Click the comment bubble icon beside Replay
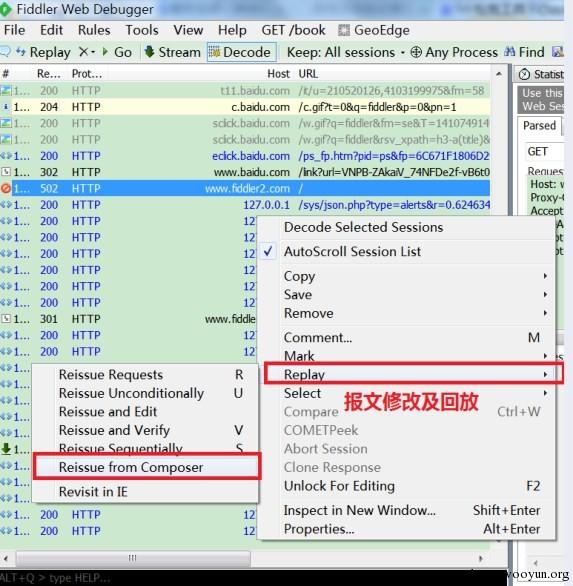Viewport: 573px width, 586px height. [x=6, y=52]
